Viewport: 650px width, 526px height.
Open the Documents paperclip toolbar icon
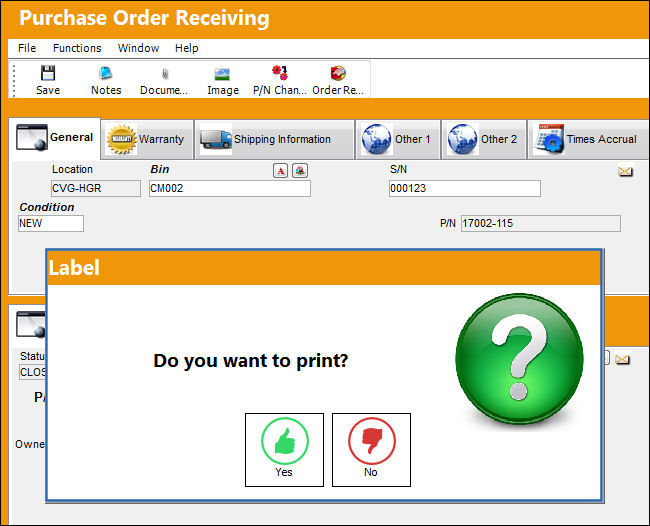click(x=164, y=80)
